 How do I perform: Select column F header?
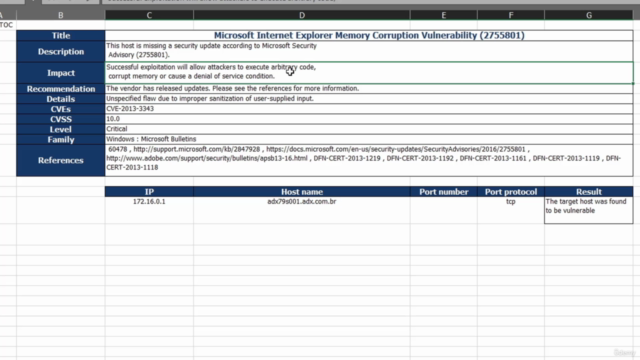[x=511, y=15]
